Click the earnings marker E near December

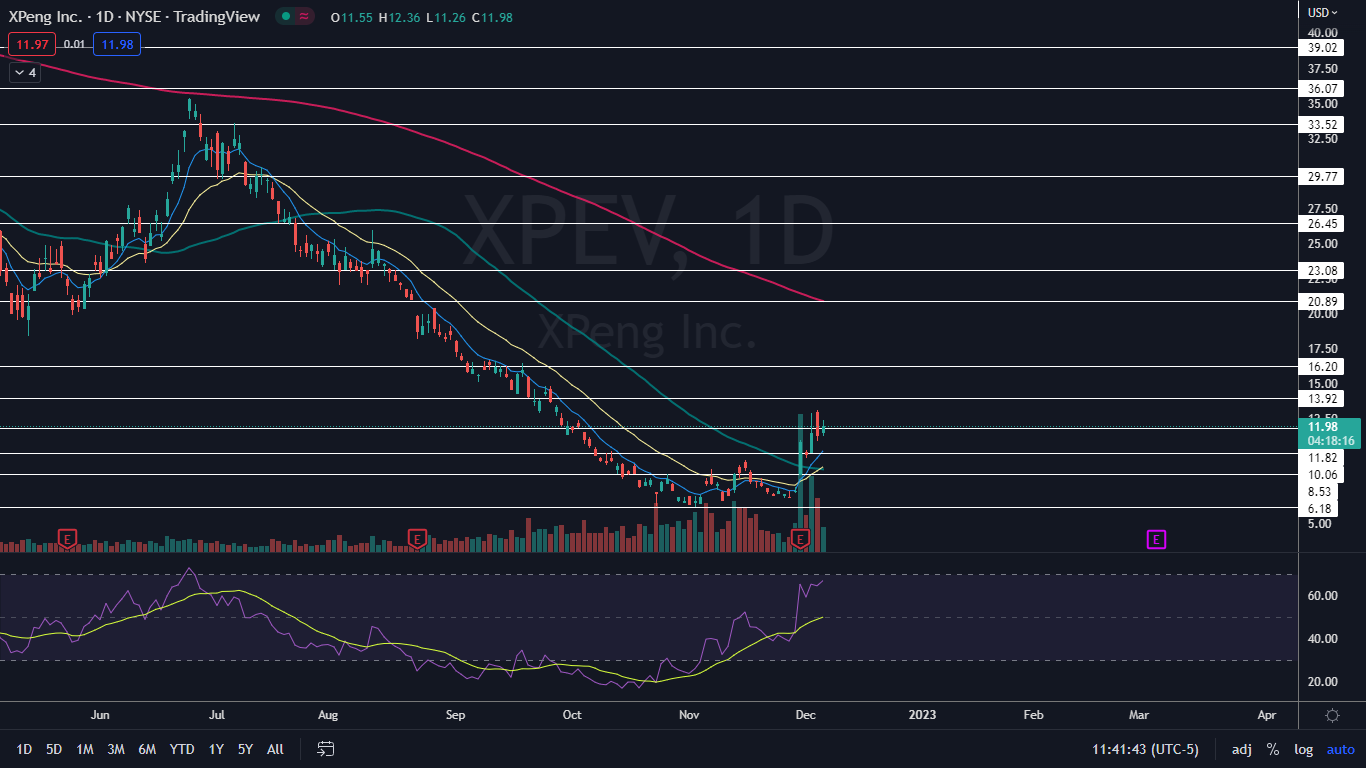[x=800, y=539]
